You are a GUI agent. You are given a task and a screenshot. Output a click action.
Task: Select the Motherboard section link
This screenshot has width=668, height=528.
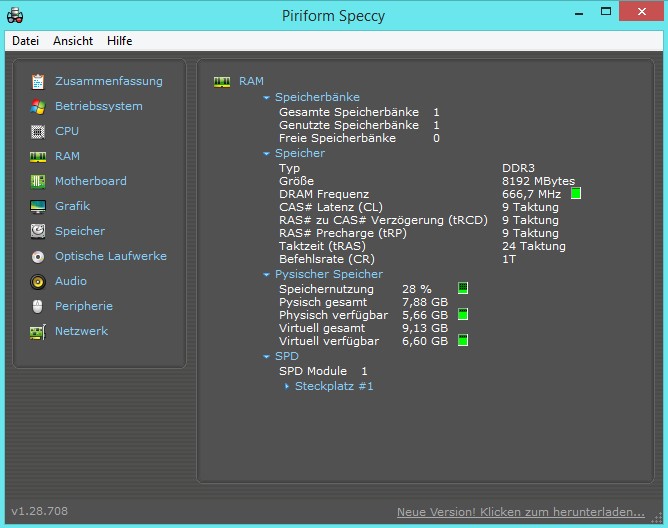pos(91,181)
